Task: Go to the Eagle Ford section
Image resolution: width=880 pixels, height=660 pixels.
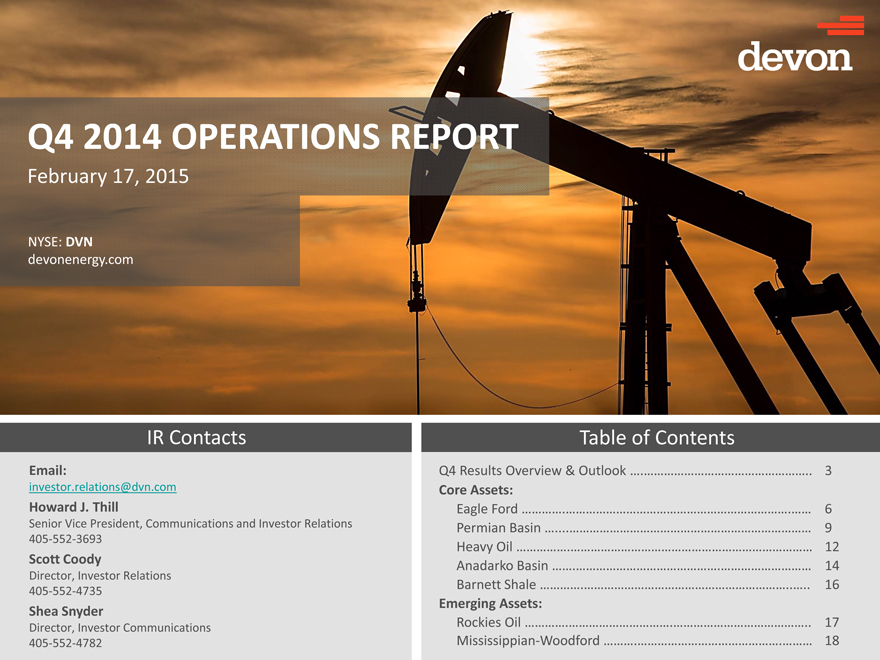Action: coord(486,509)
